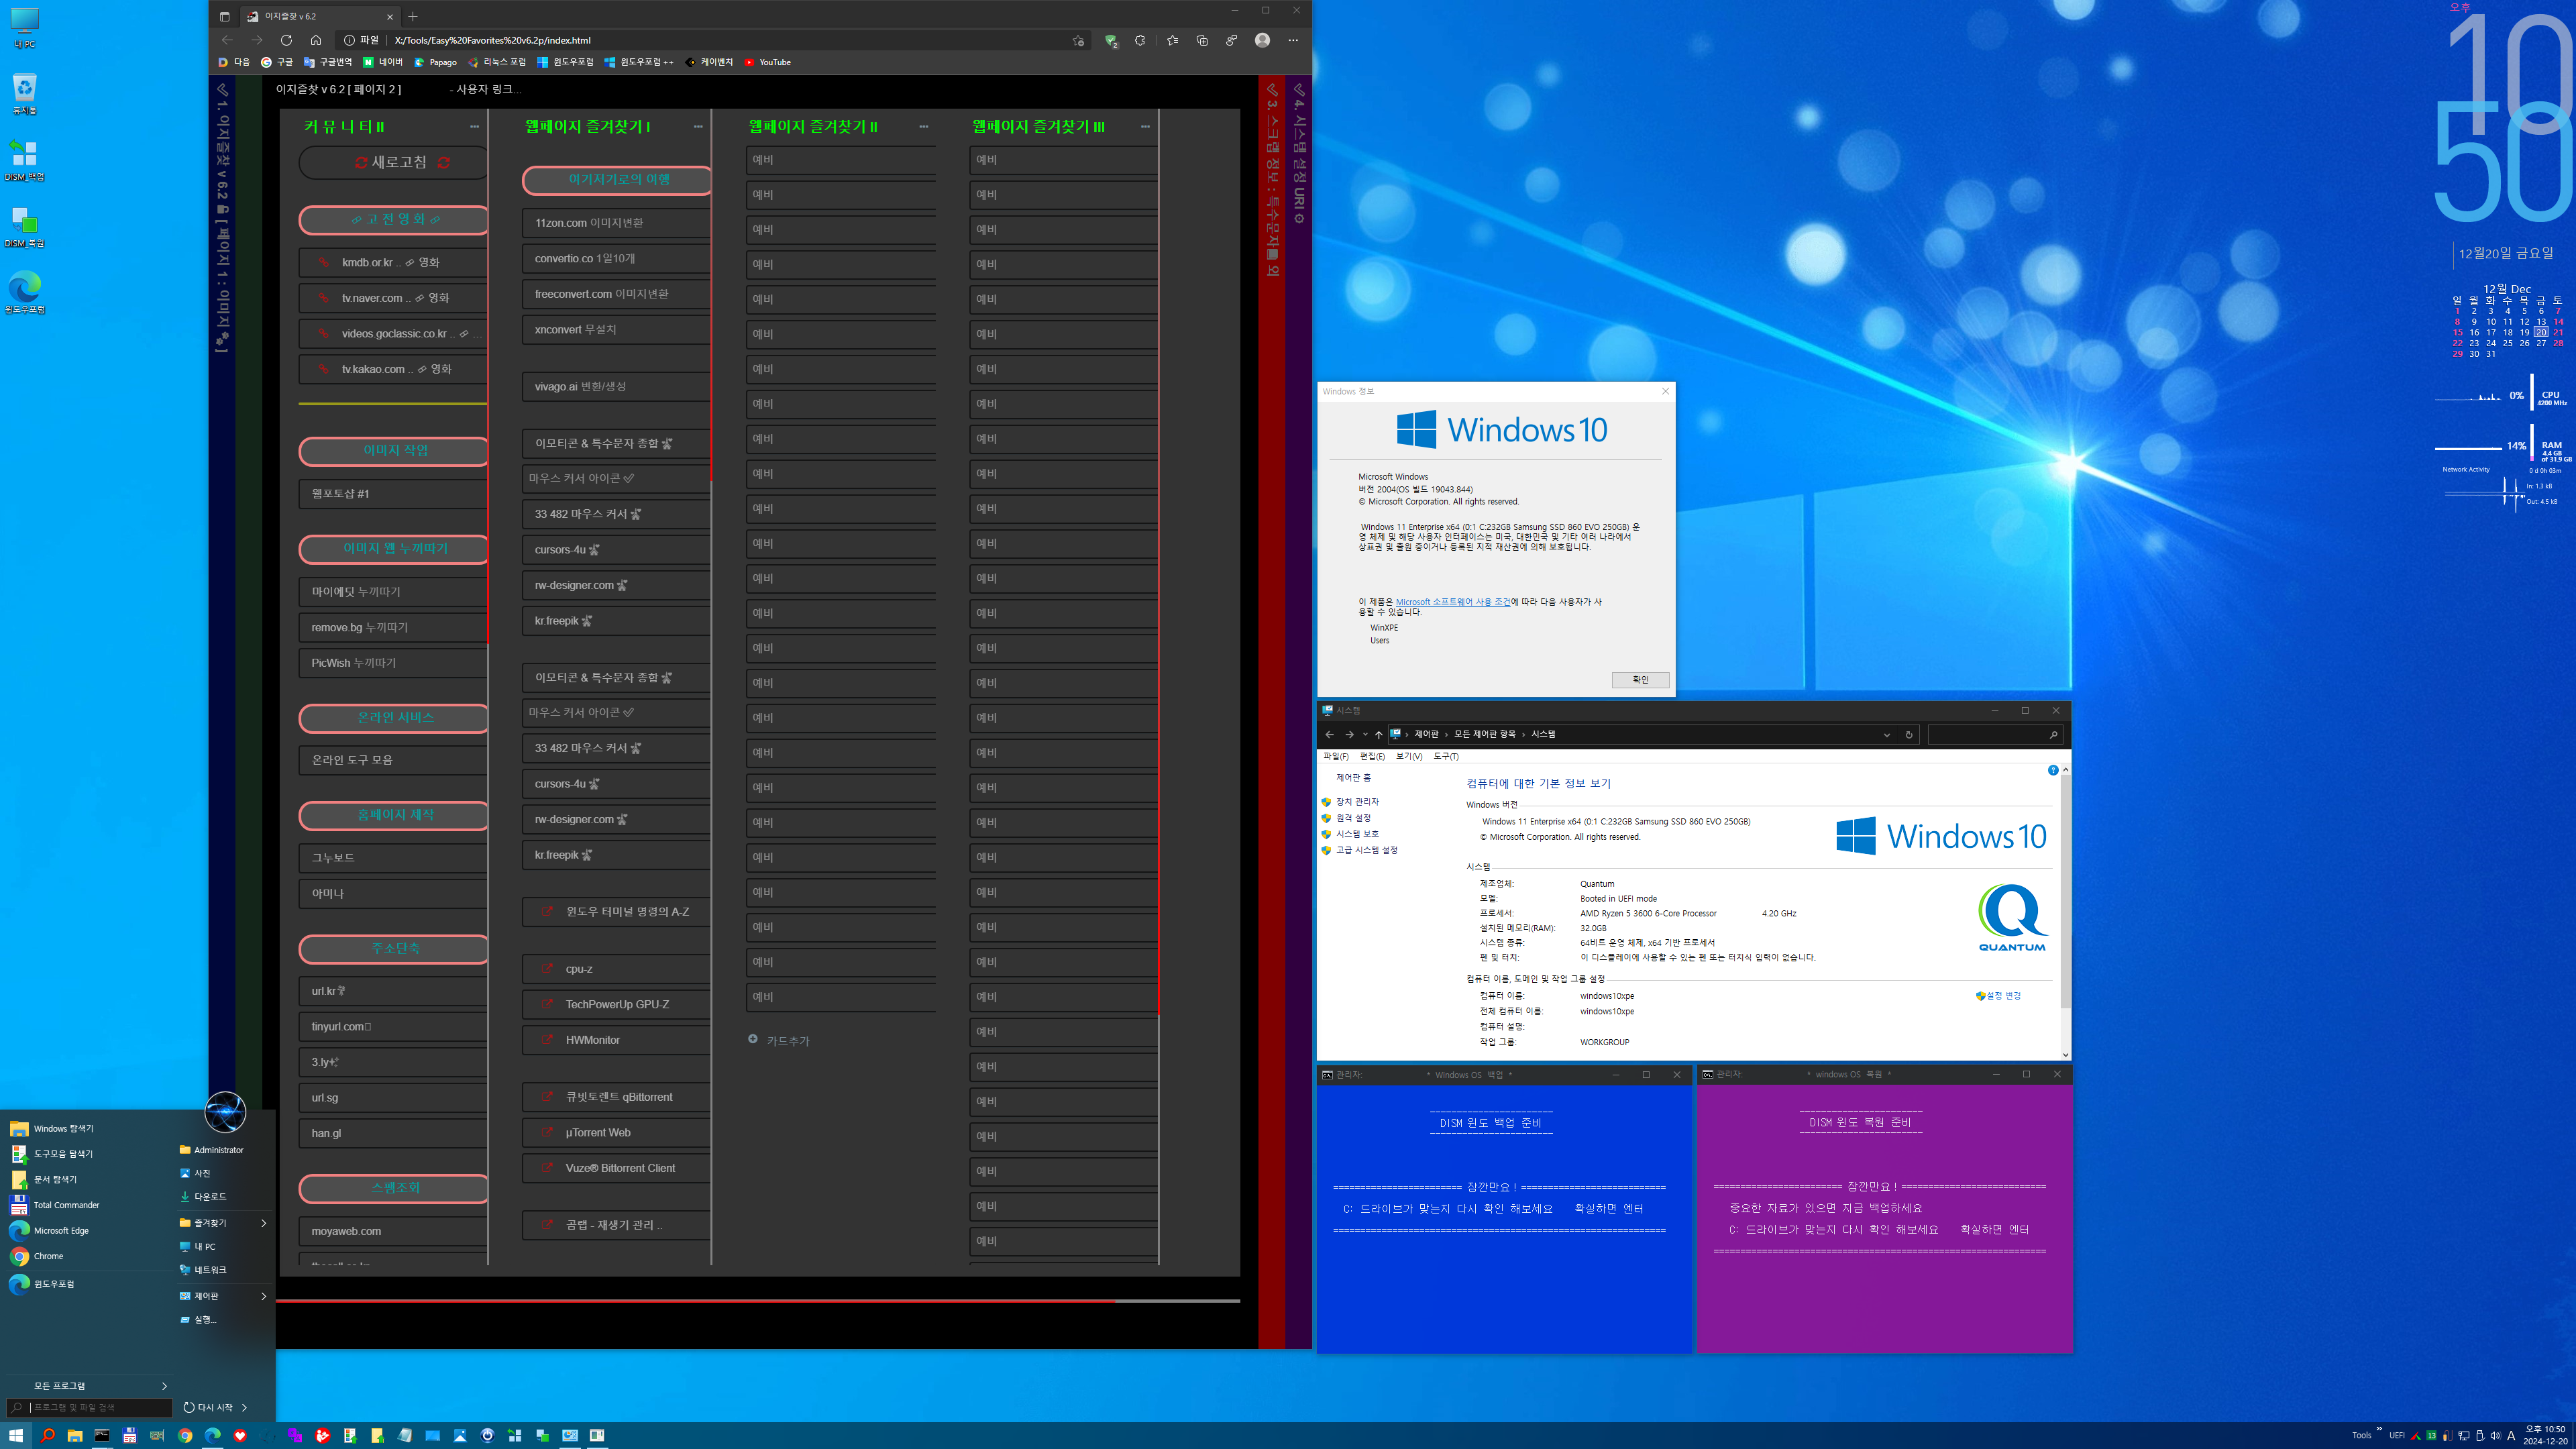Open Microsoft 소프트웨어 사용 조건 link
2576x1449 pixels.
point(1453,602)
